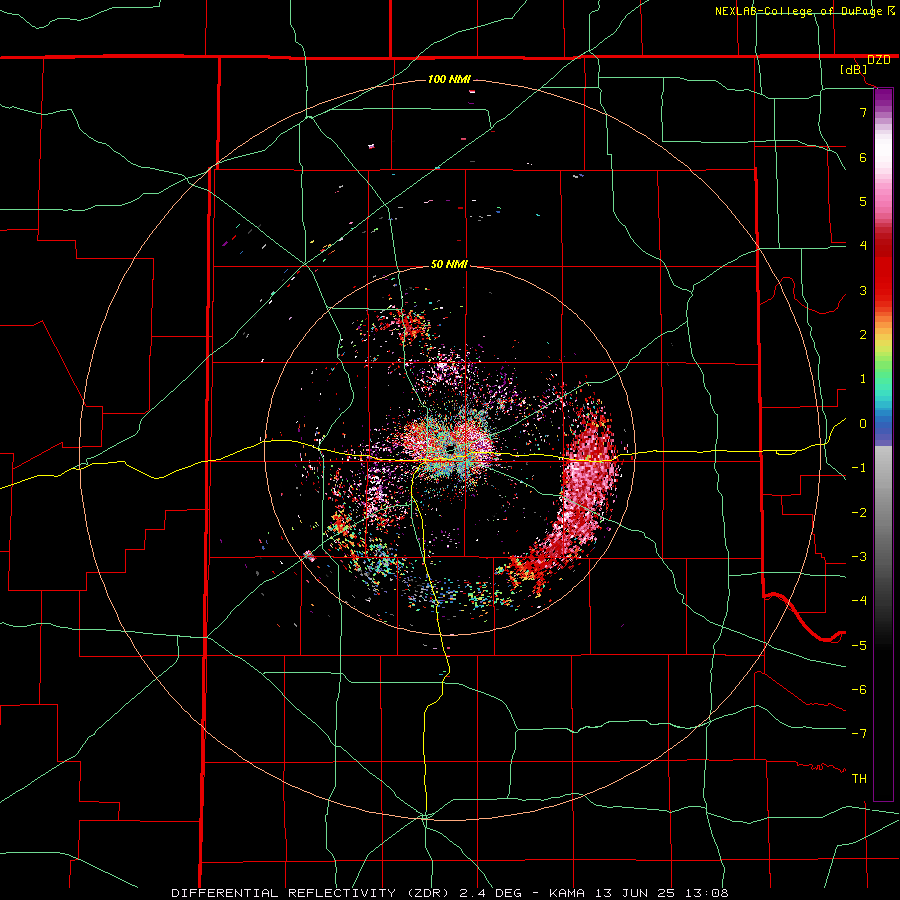900x900 pixels.
Task: Click the 0 value on the legend
Action: [x=863, y=424]
